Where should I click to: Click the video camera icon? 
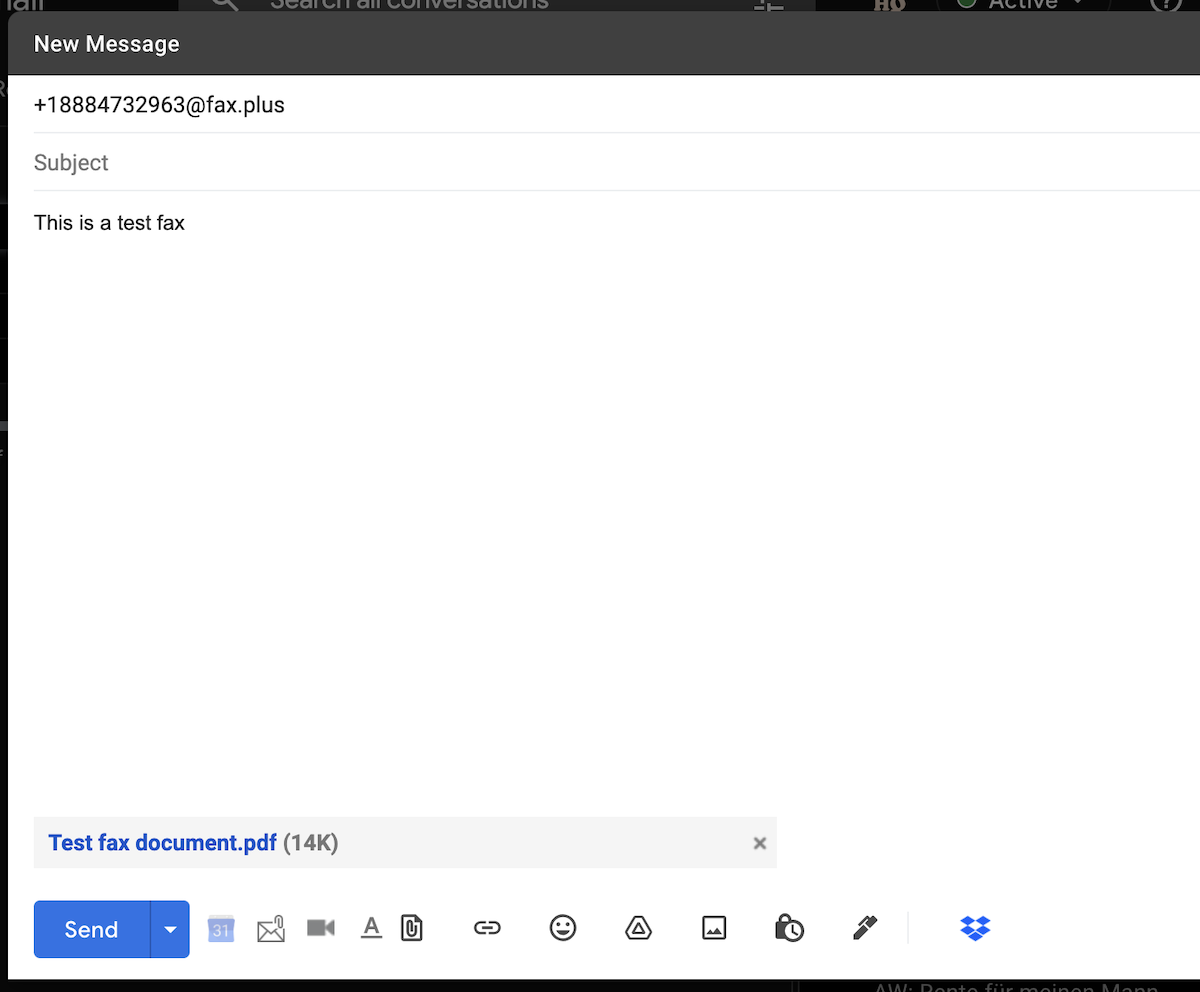click(321, 928)
